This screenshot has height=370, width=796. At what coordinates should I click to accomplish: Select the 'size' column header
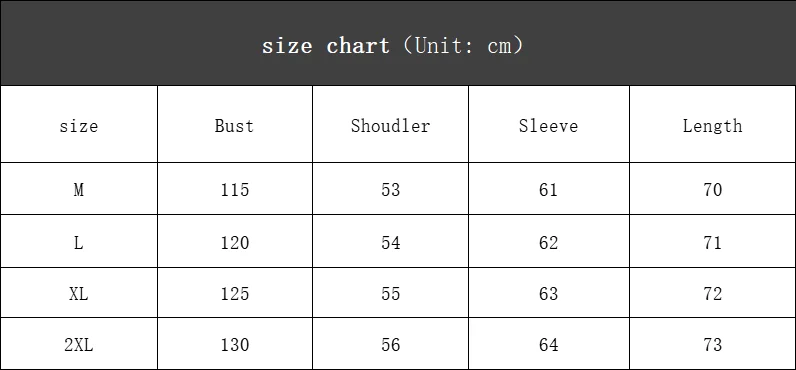click(x=79, y=125)
